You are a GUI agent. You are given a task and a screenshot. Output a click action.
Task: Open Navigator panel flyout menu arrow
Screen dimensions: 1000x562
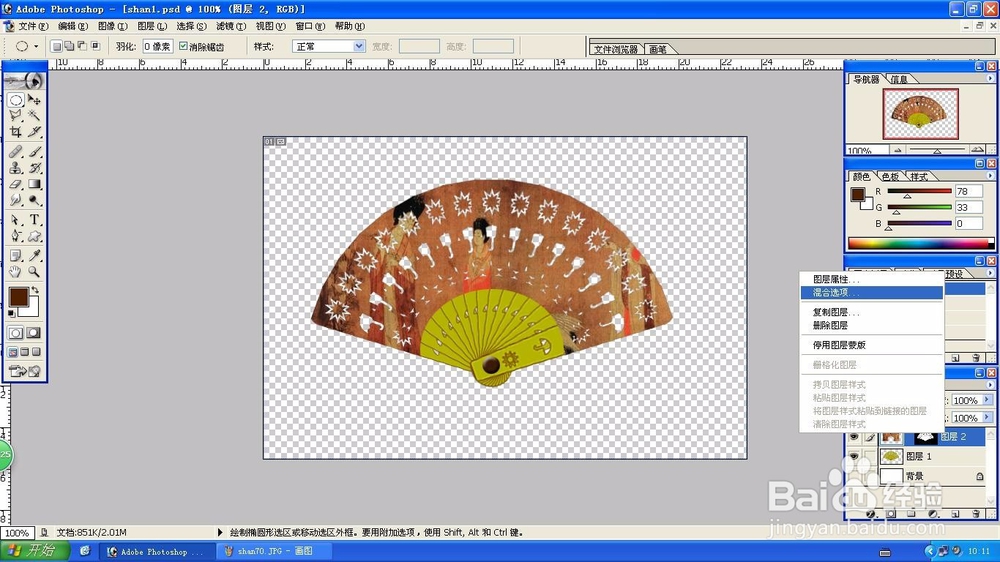click(990, 78)
